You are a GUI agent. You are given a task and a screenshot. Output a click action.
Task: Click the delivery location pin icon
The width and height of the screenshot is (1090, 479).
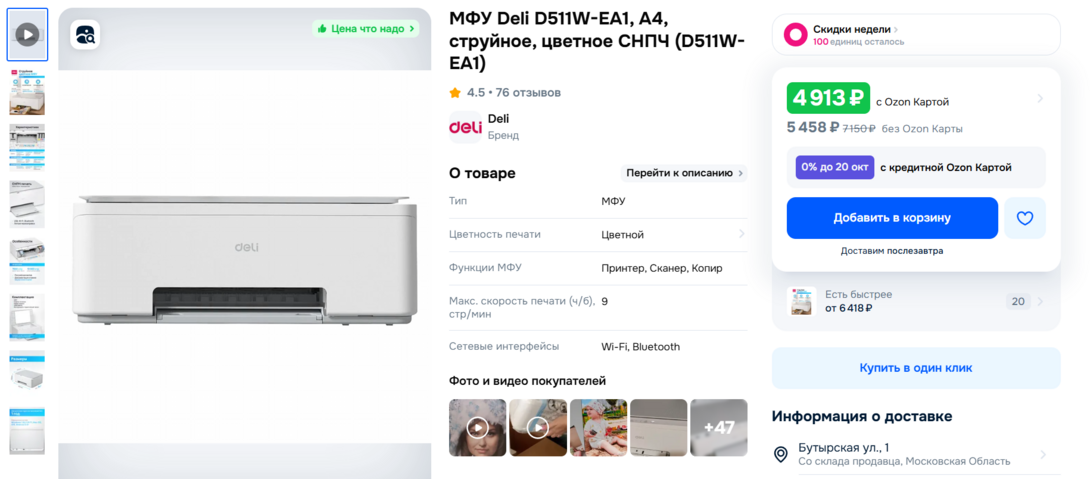coord(781,454)
